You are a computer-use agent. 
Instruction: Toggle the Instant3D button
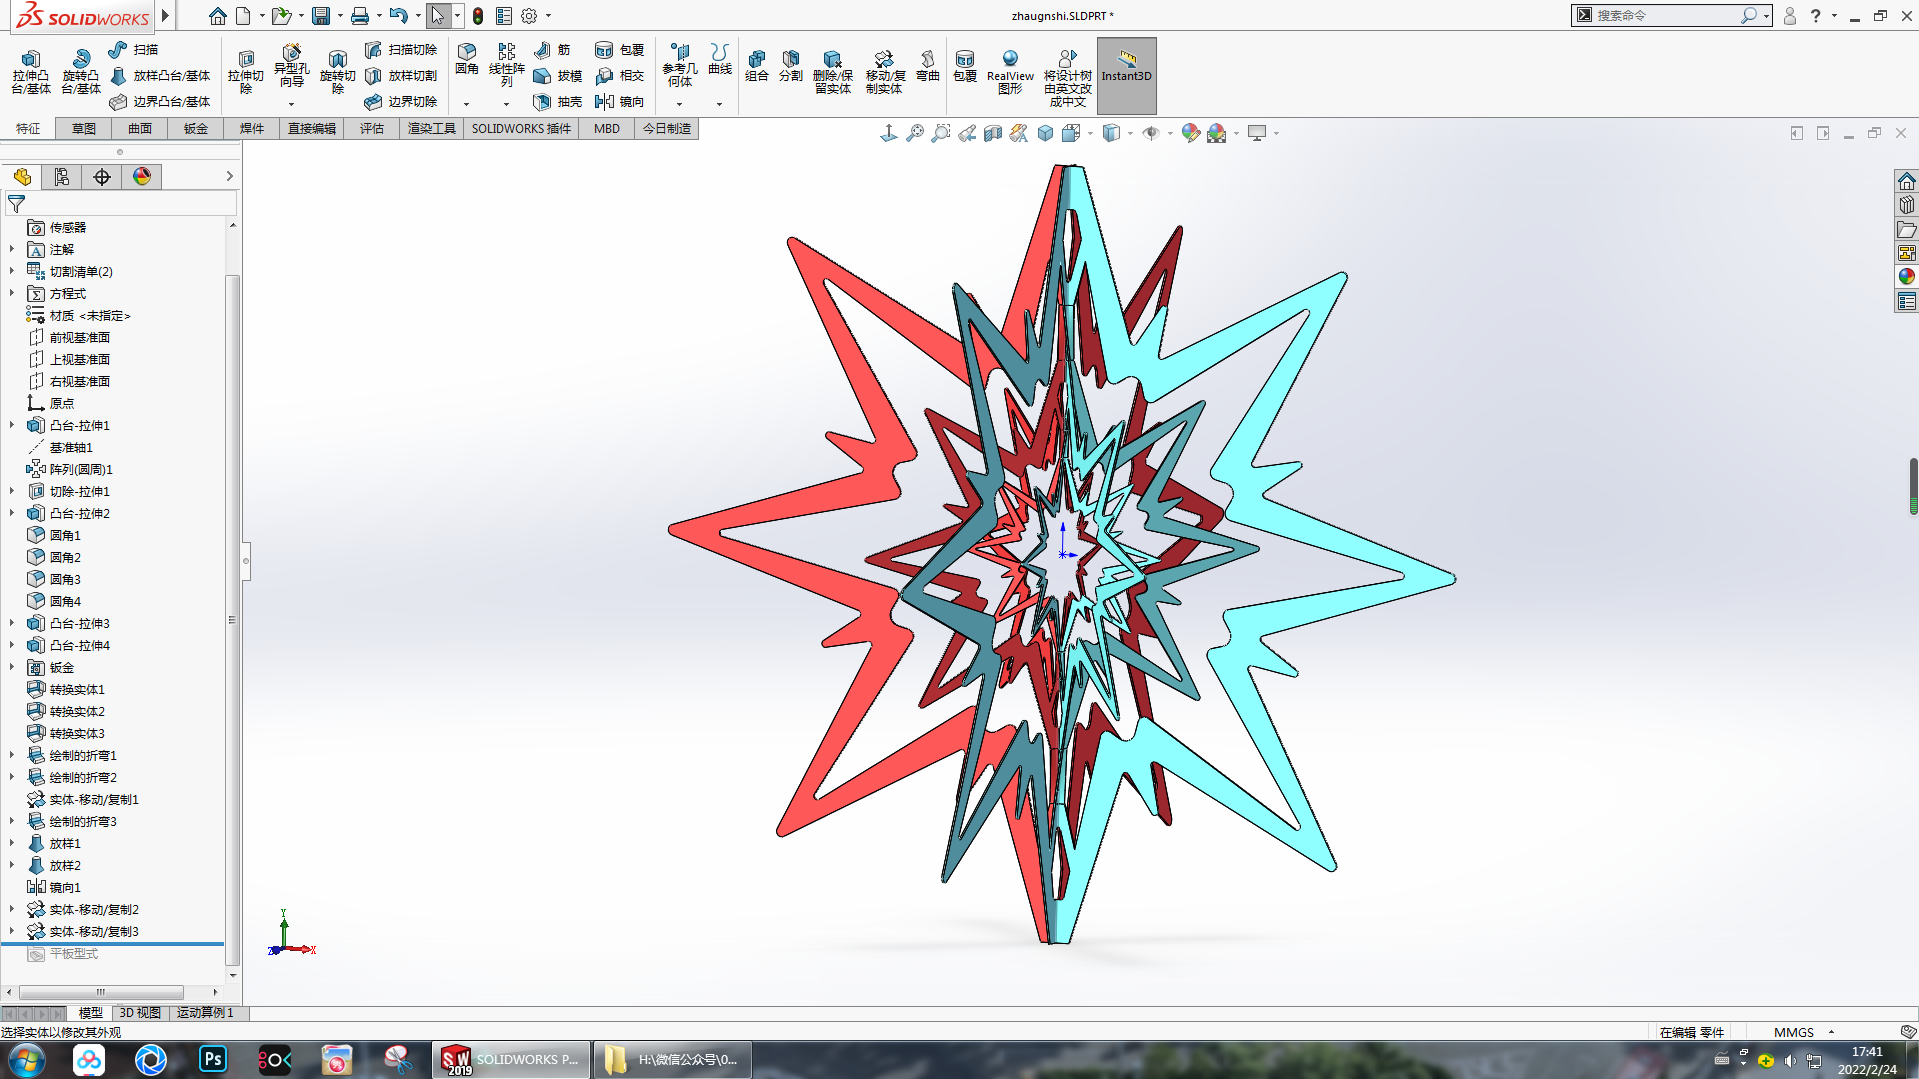pyautogui.click(x=1126, y=75)
